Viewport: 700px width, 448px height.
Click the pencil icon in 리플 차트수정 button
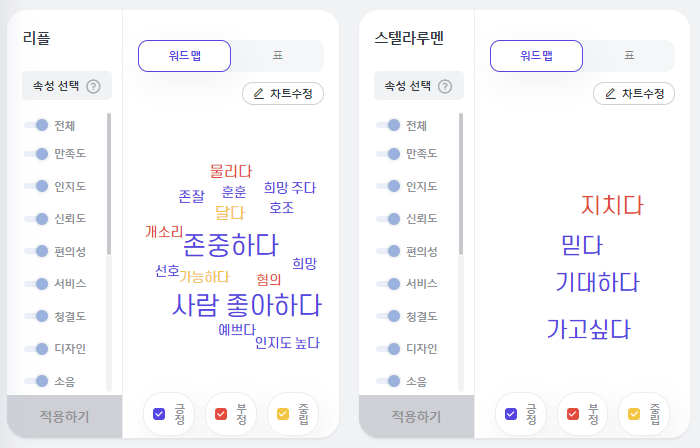pos(259,94)
